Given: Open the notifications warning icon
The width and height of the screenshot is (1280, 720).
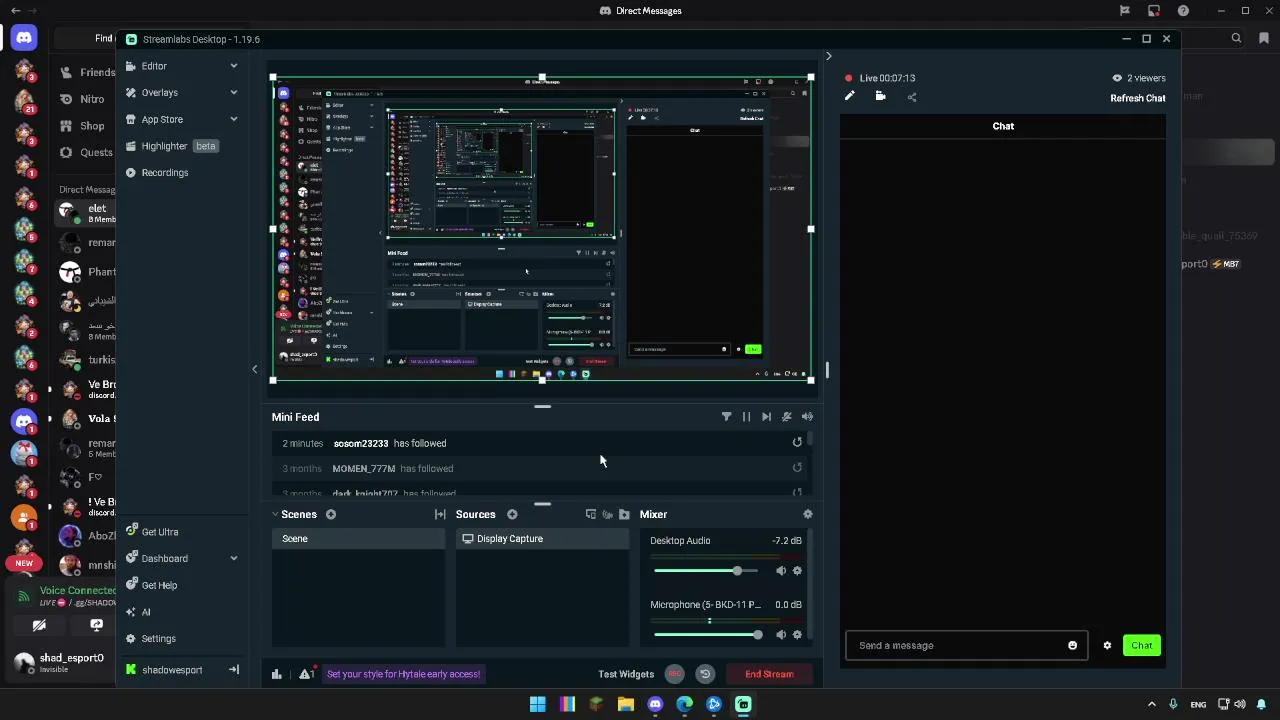Looking at the screenshot, I should (x=307, y=674).
